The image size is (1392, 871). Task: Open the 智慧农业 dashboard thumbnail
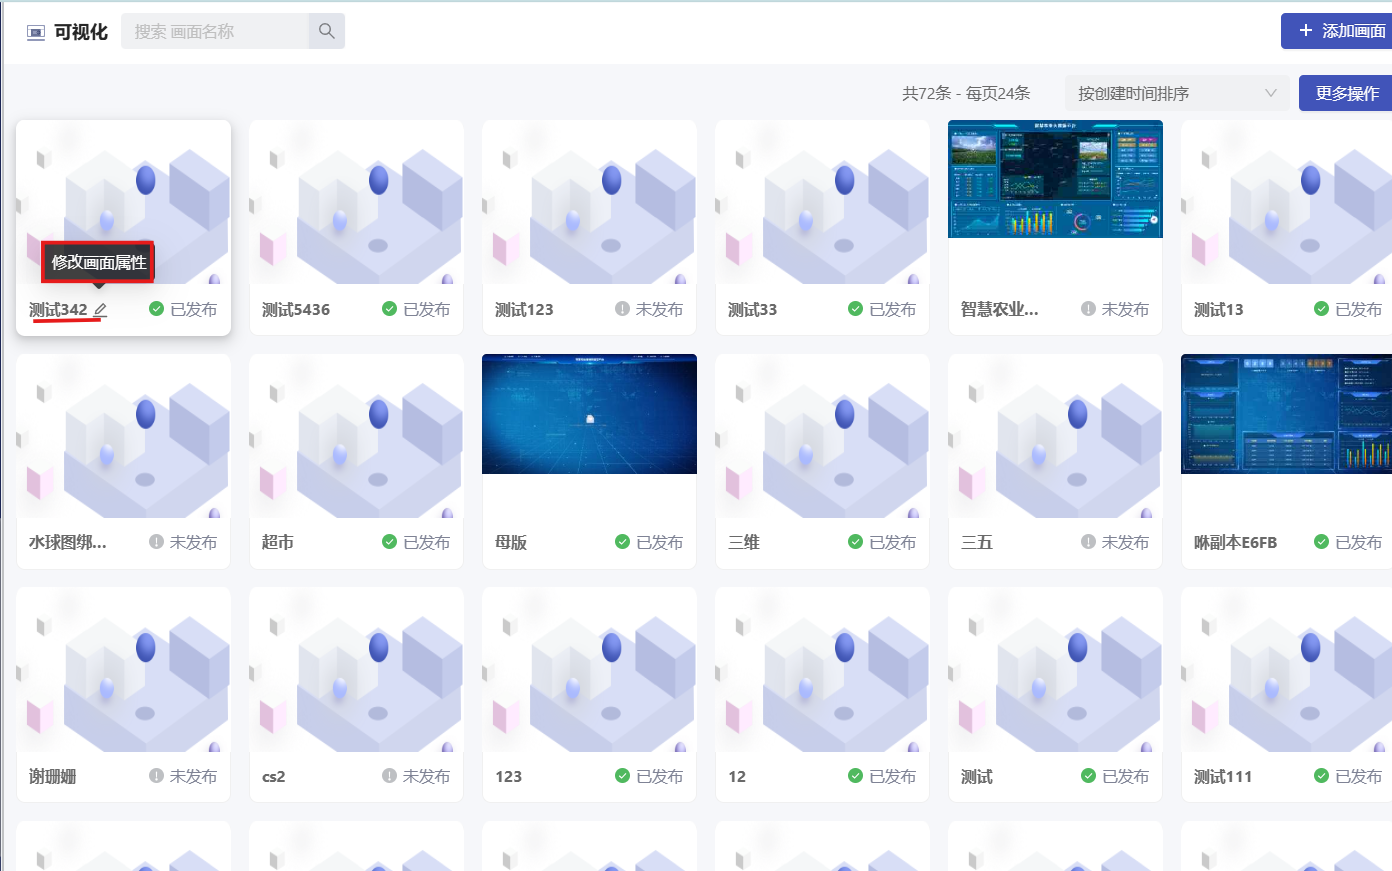1055,179
